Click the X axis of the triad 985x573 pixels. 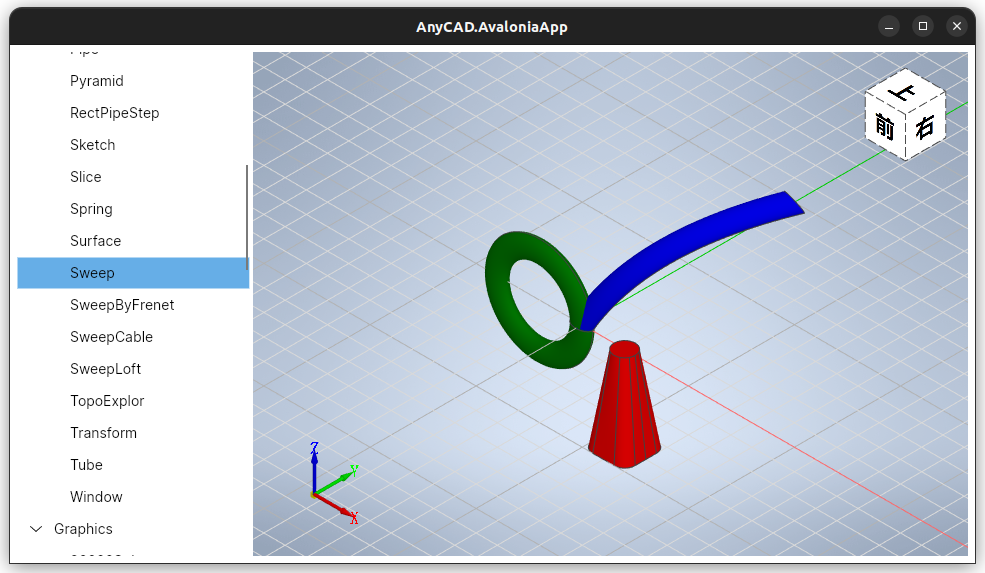(335, 506)
